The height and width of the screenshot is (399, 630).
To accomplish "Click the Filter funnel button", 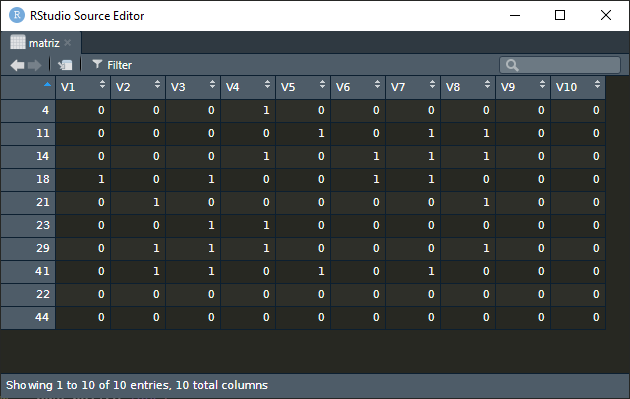I will (x=112, y=65).
